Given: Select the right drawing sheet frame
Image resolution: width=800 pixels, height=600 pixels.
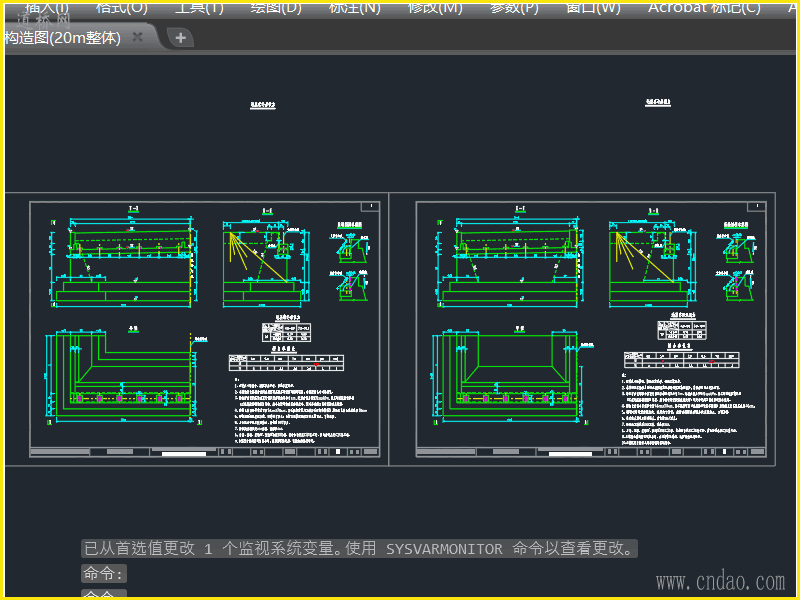Looking at the screenshot, I should pos(591,329).
